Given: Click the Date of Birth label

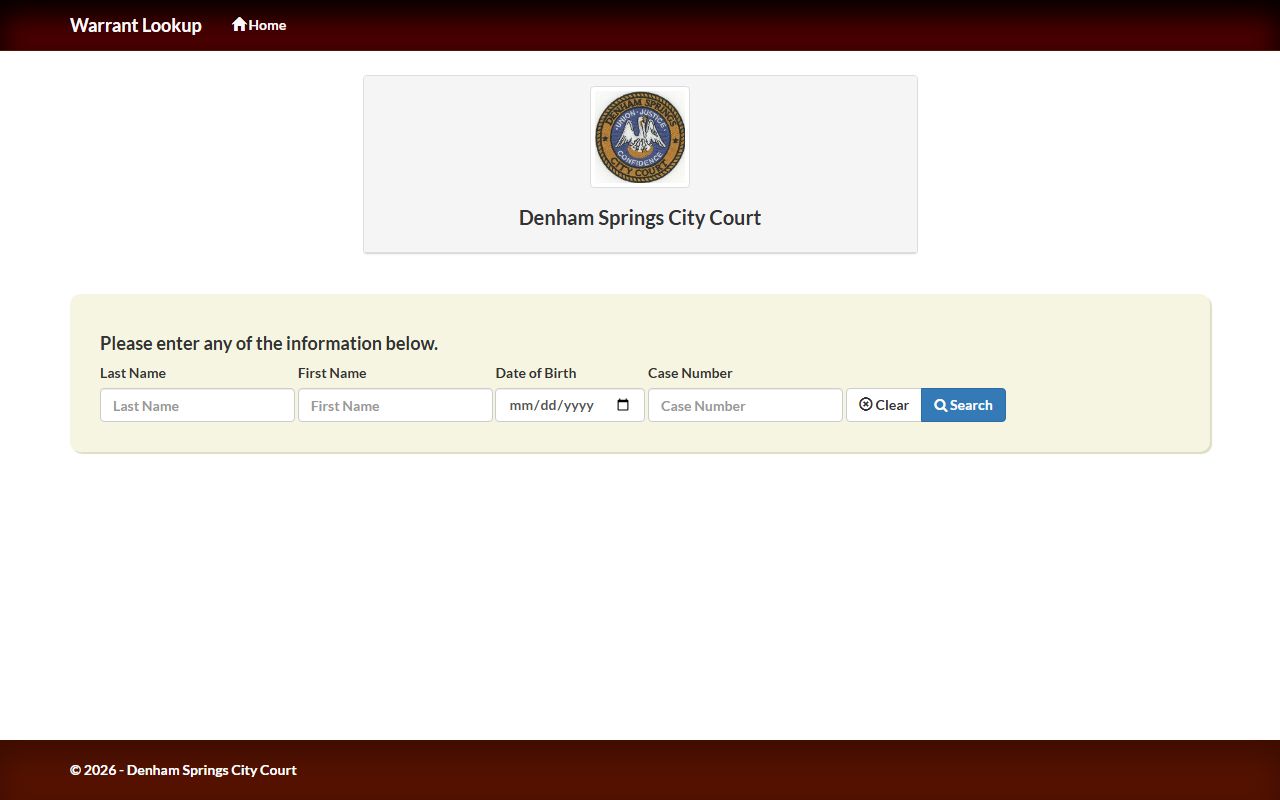Looking at the screenshot, I should tap(536, 373).
